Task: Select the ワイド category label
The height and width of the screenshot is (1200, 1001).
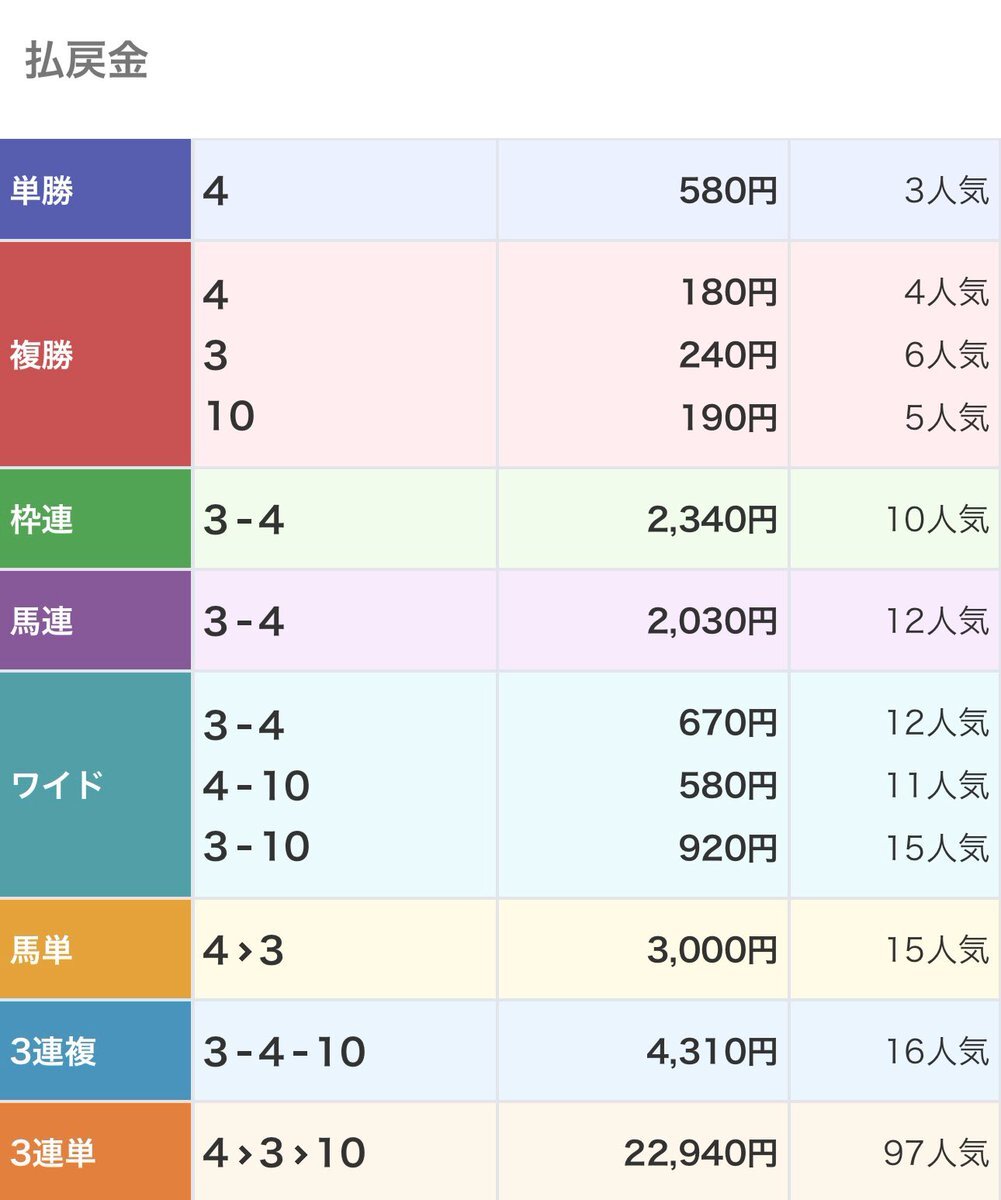Action: pos(95,785)
